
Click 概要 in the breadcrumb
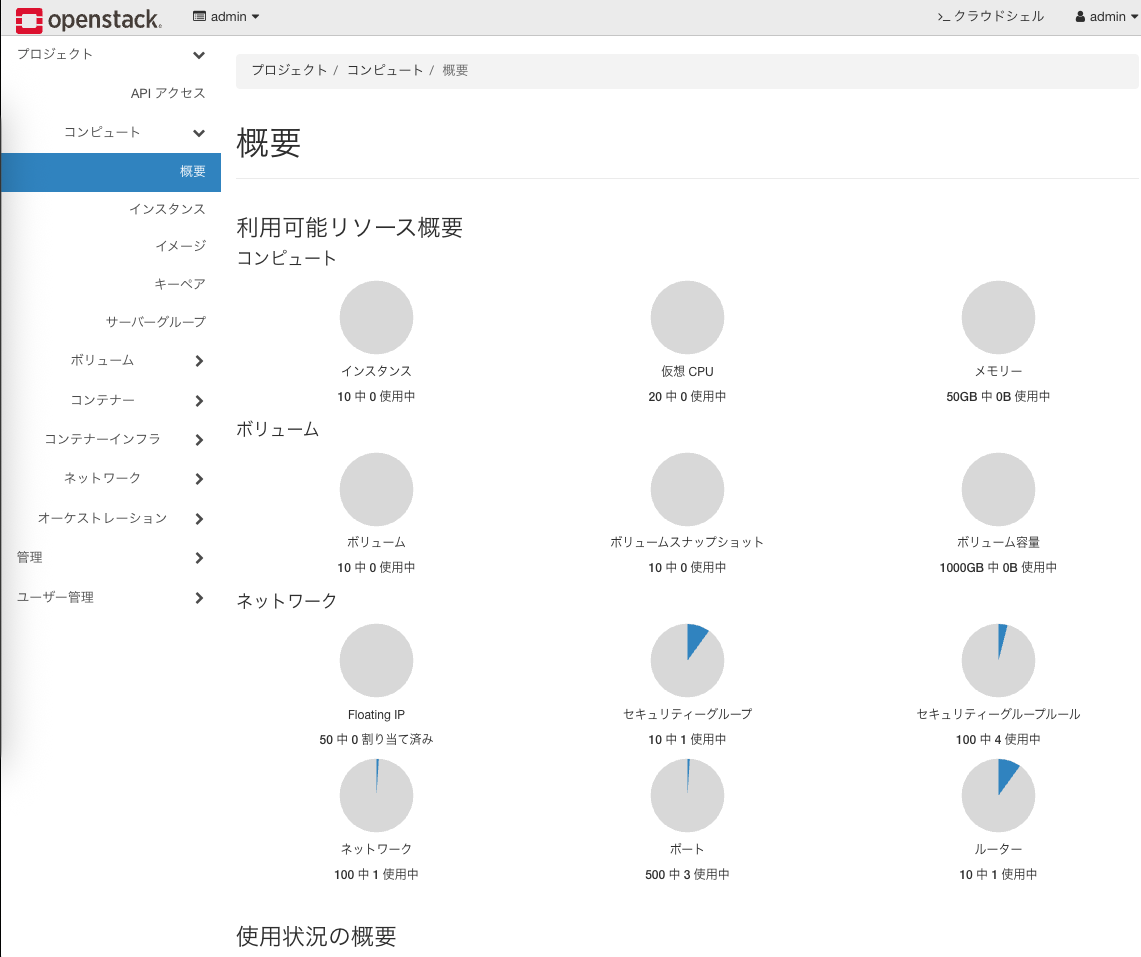455,70
